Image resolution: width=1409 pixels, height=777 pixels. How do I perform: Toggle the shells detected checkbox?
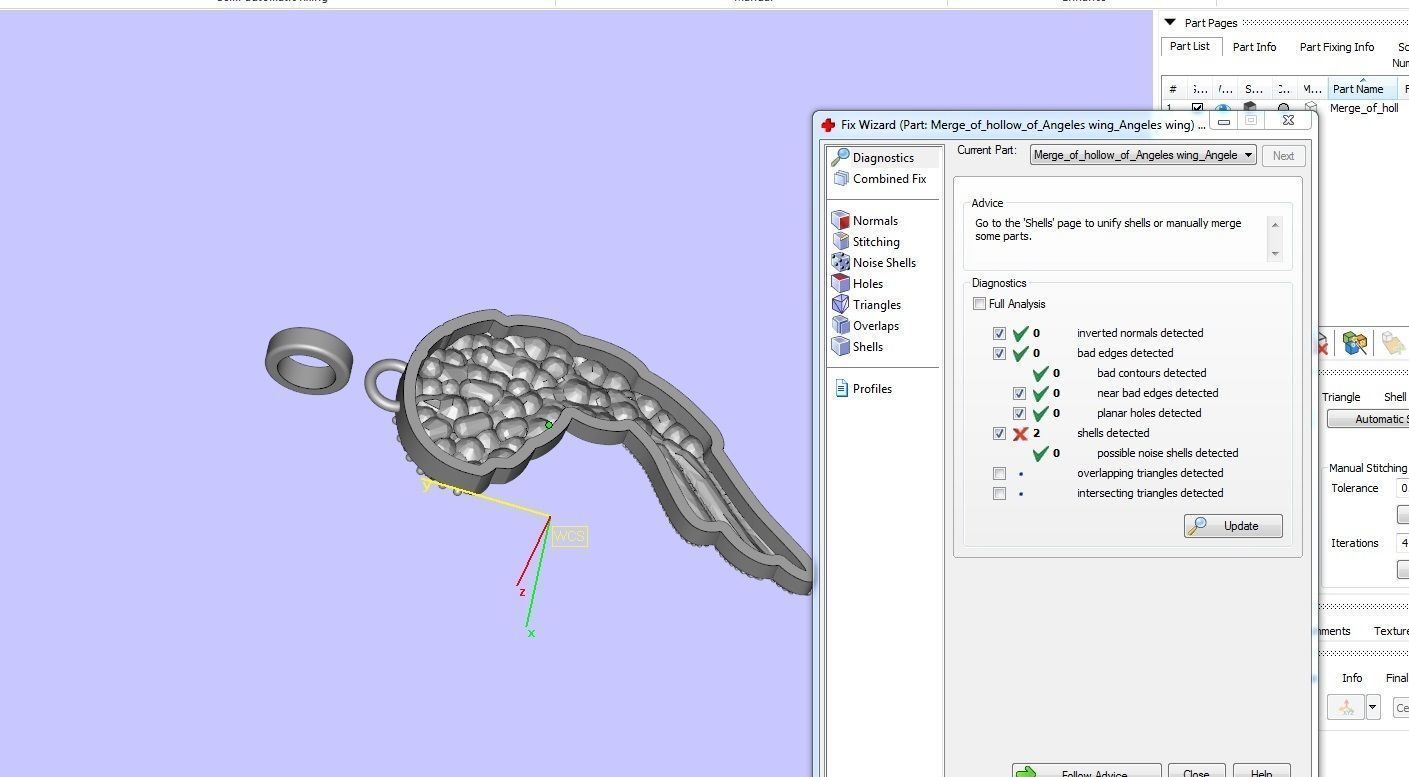click(x=999, y=433)
